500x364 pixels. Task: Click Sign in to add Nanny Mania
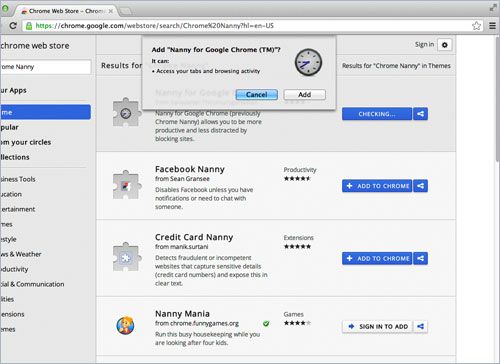click(378, 327)
